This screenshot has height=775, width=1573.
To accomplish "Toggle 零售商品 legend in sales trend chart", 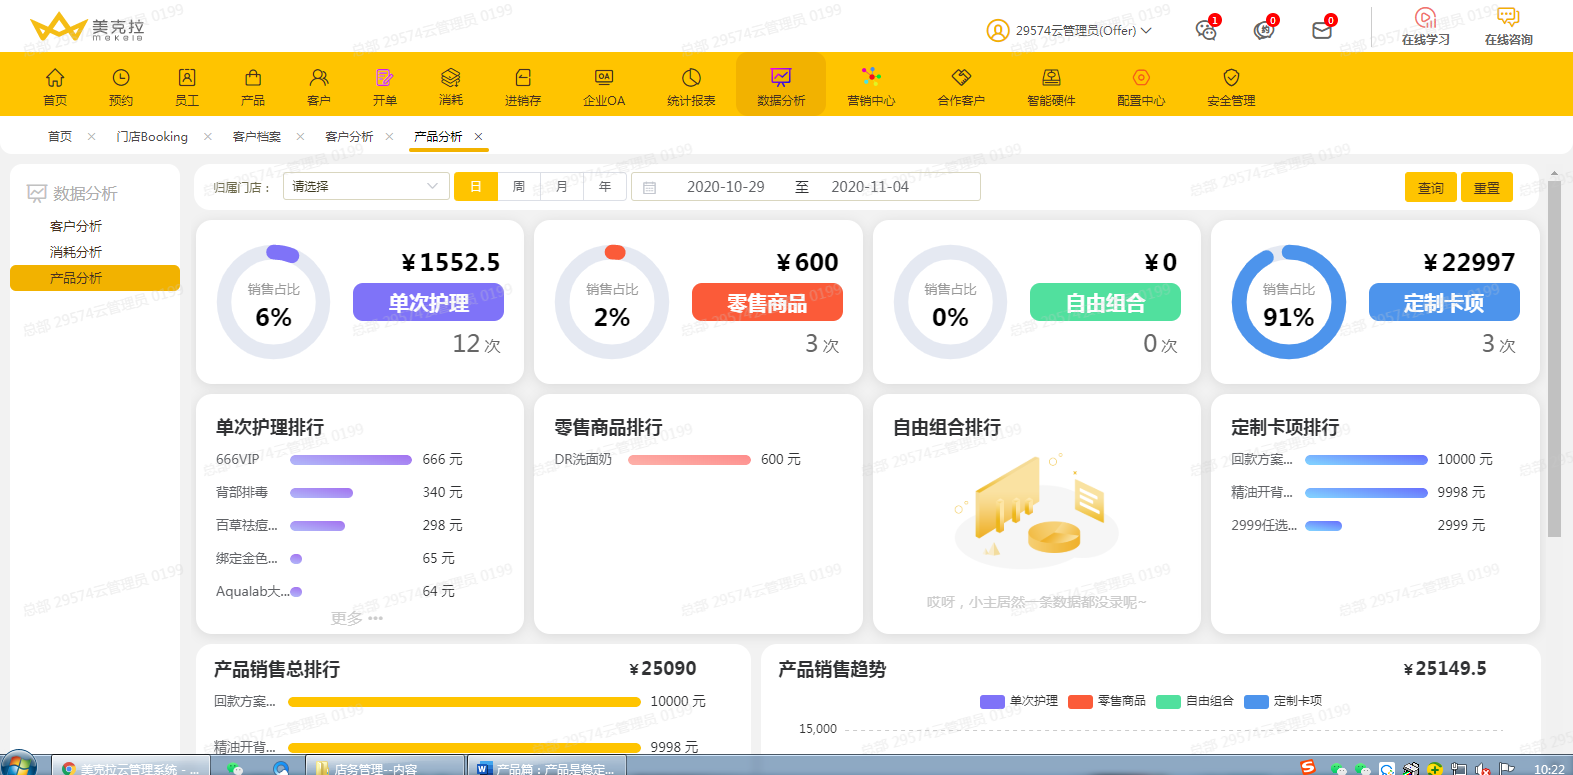I will click(1107, 701).
